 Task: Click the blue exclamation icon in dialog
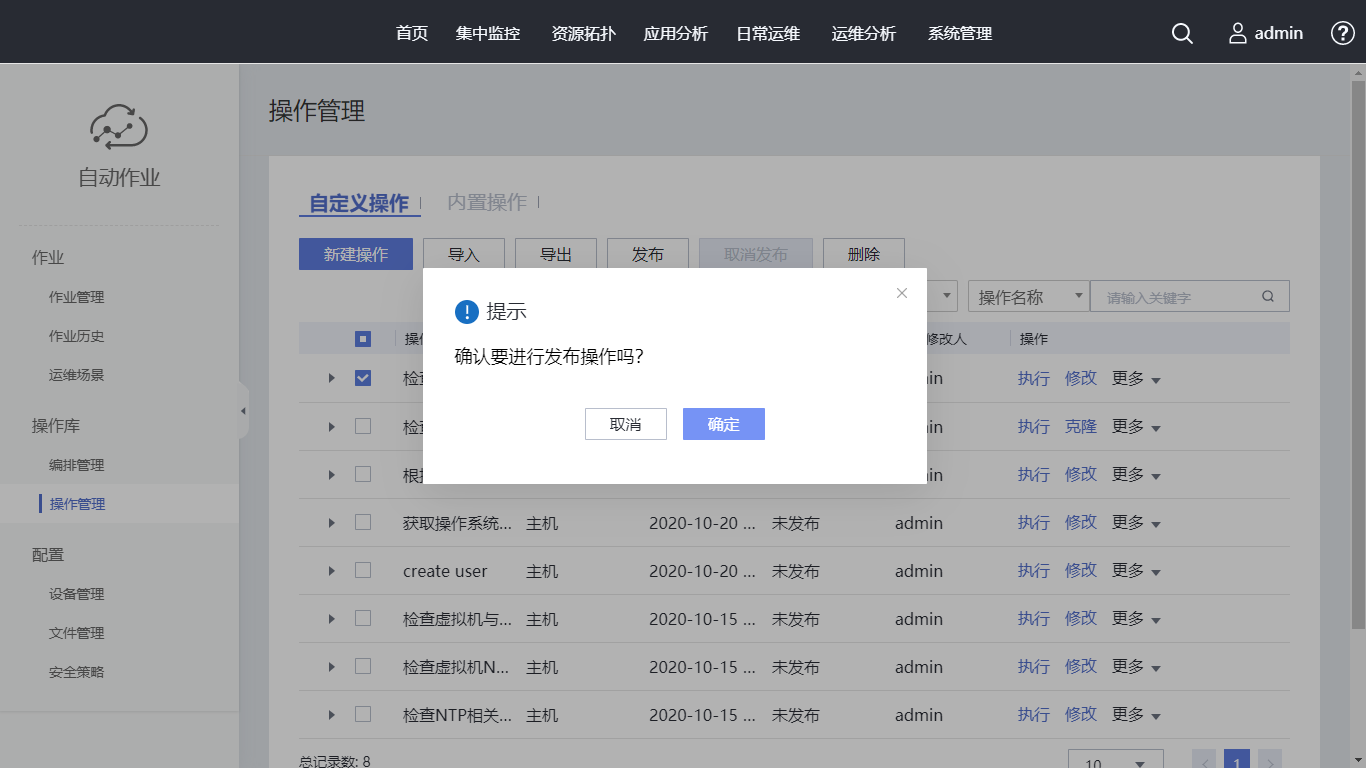coord(467,312)
